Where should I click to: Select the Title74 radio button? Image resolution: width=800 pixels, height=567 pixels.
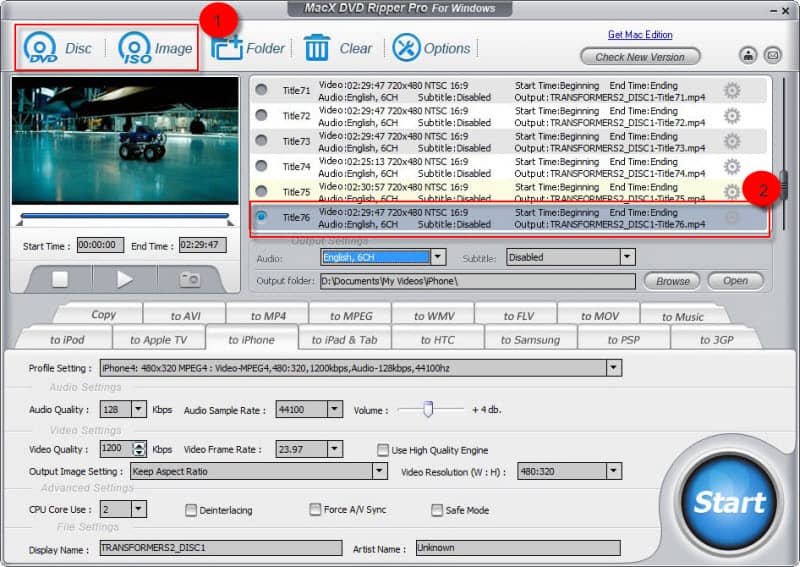click(261, 166)
